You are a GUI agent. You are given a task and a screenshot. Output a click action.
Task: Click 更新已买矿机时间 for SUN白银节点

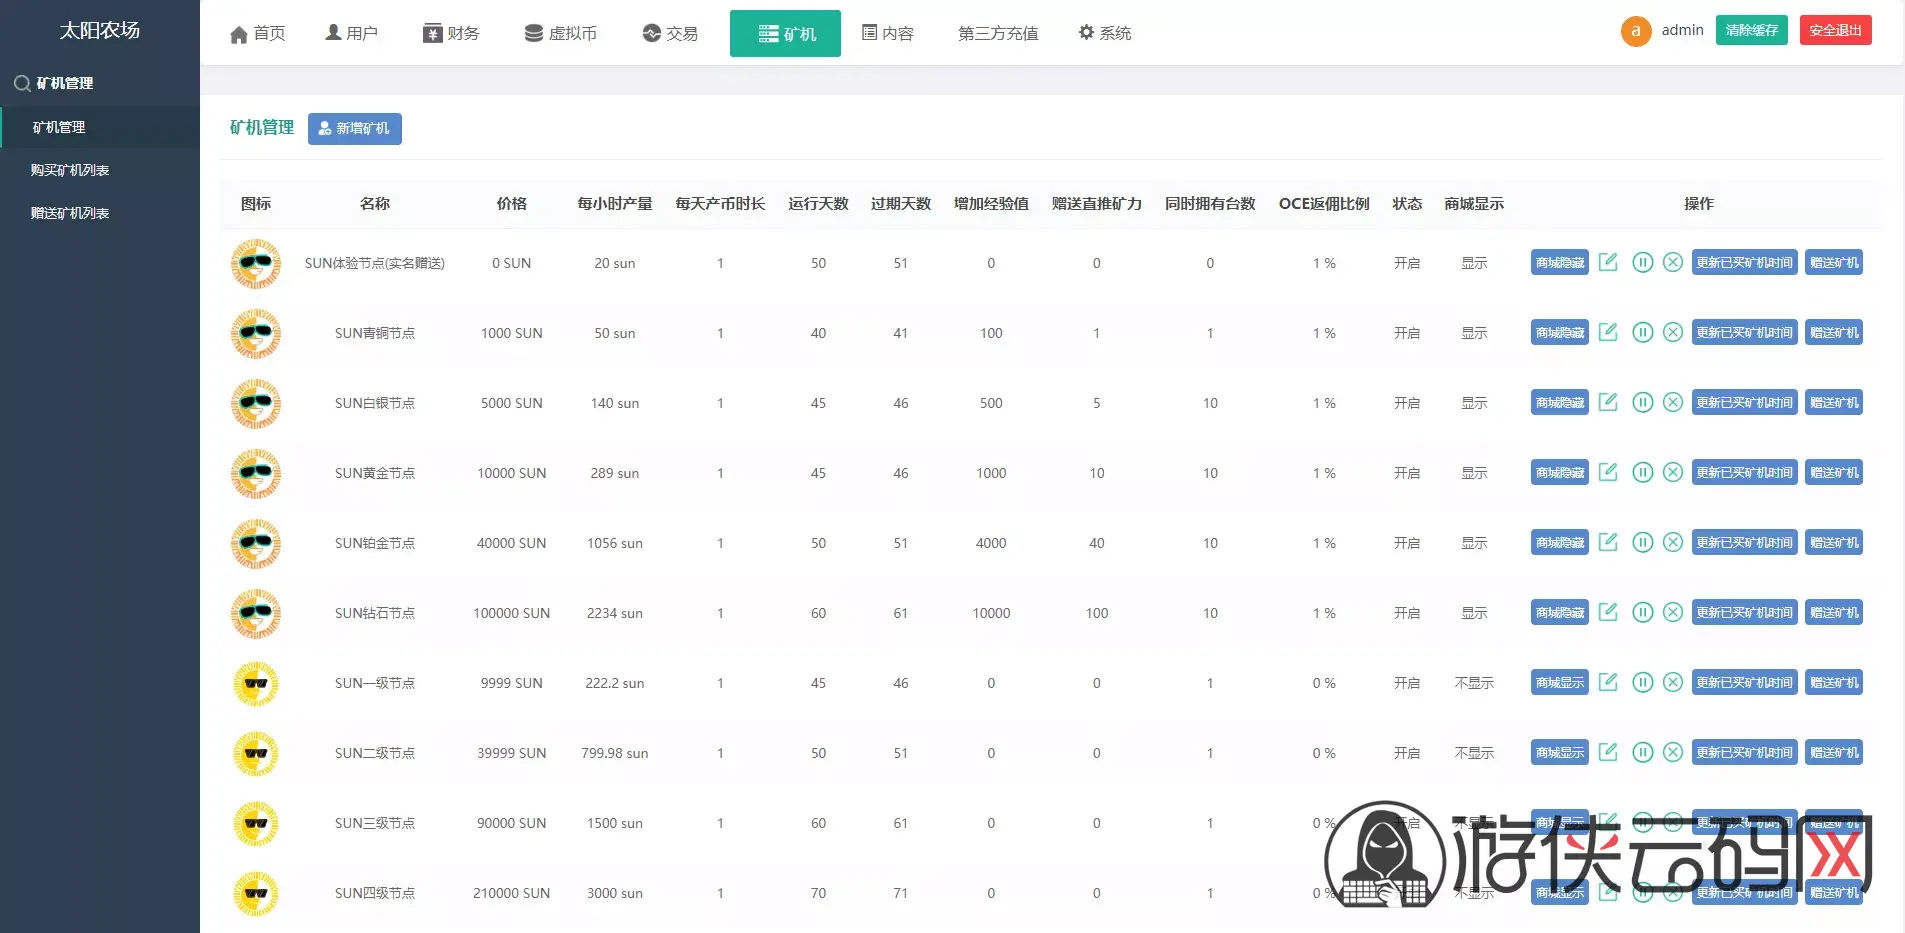(x=1744, y=403)
